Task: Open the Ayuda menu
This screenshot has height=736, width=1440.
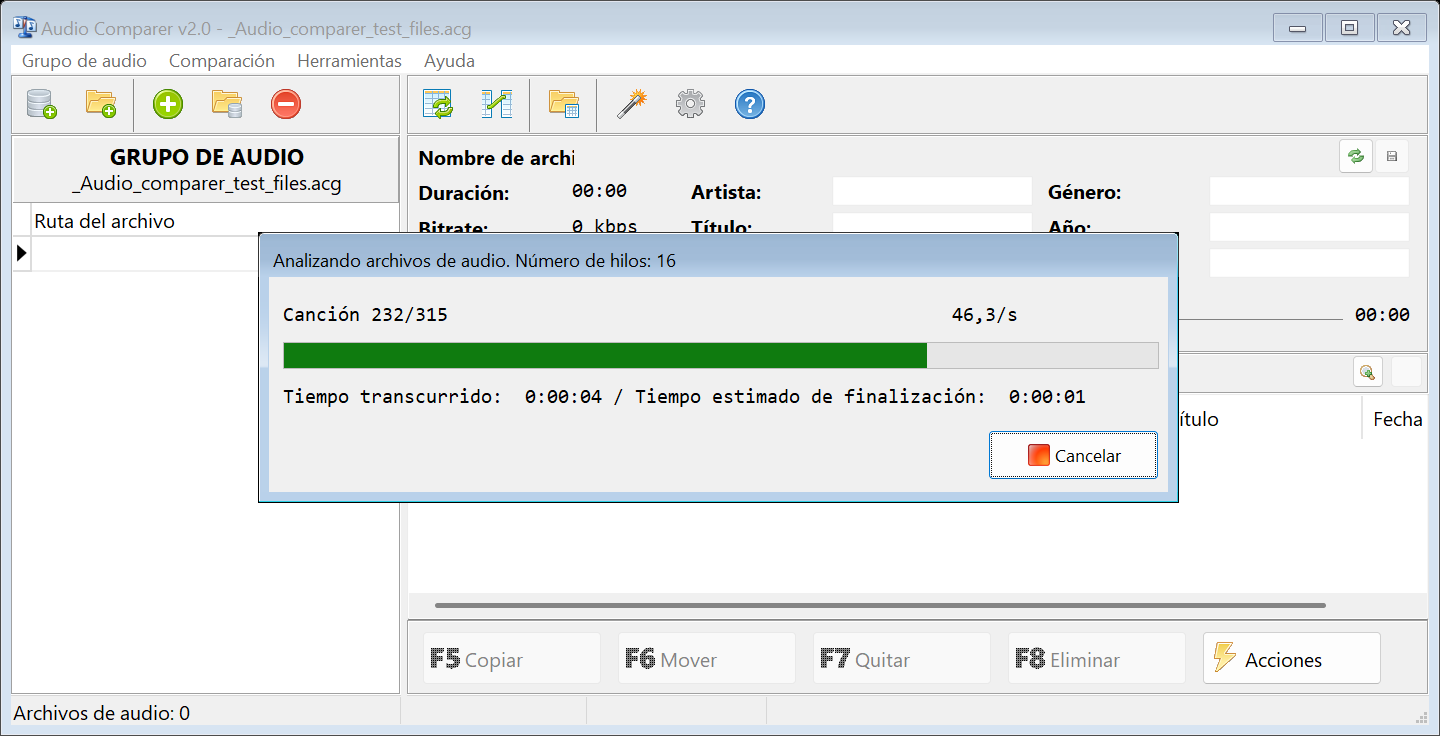Action: pos(449,61)
